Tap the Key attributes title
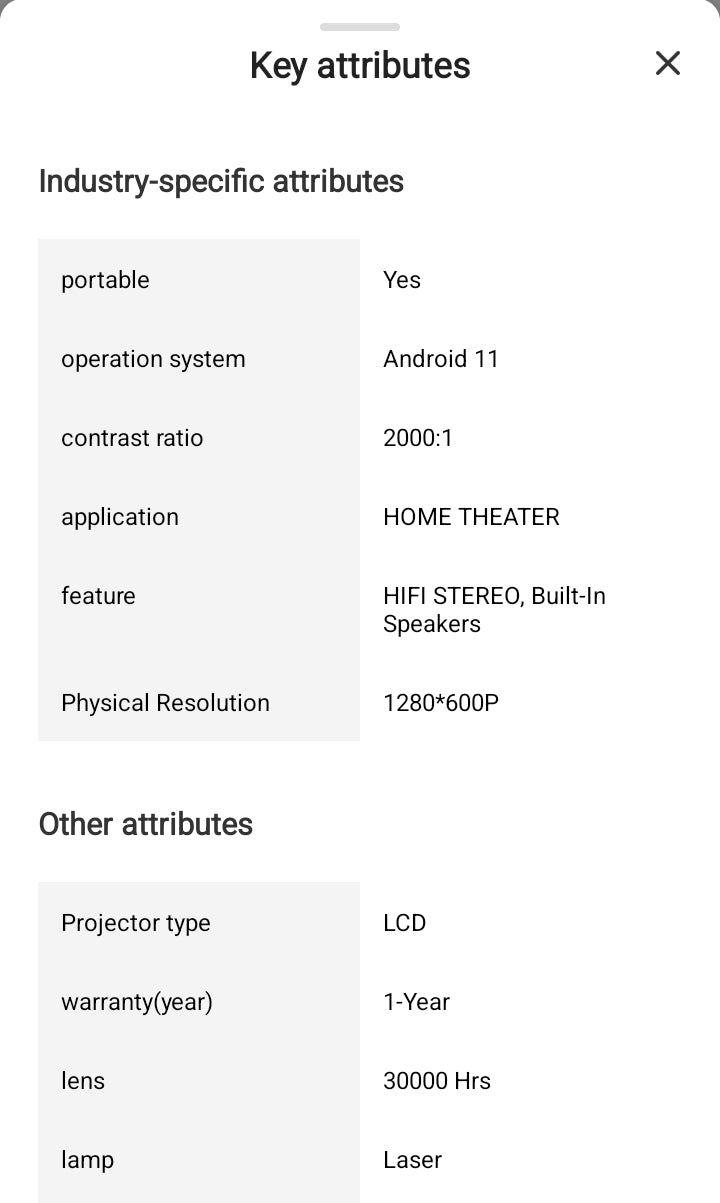This screenshot has width=720, height=1203. point(360,66)
